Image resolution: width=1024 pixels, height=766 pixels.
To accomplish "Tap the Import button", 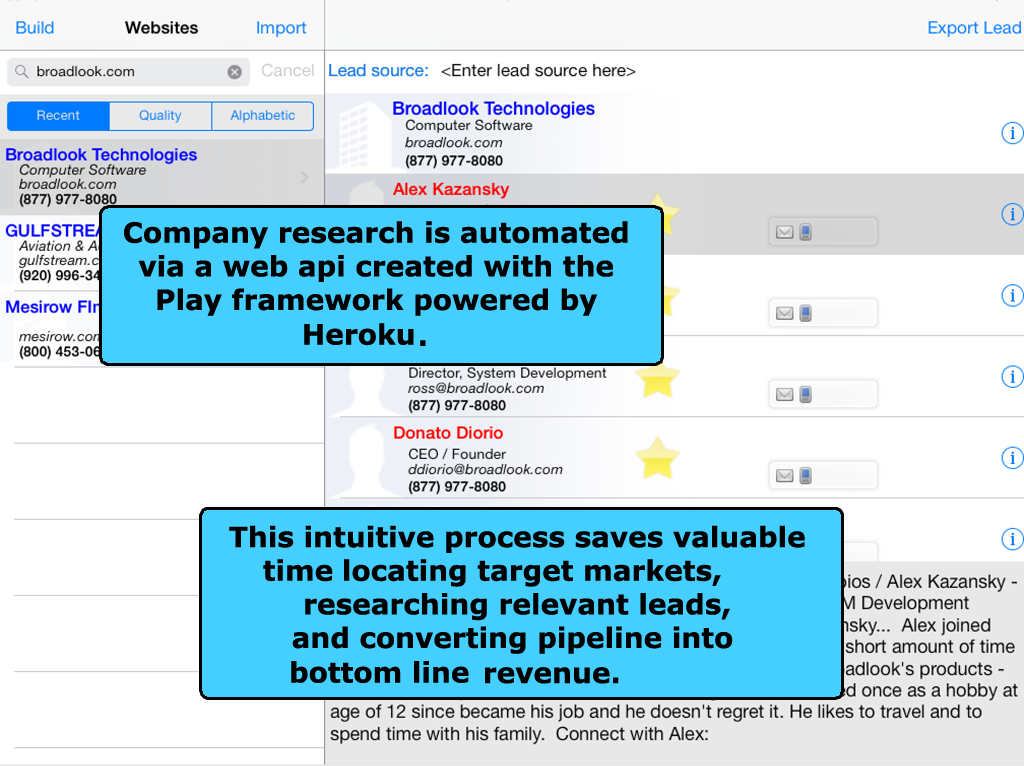I will pyautogui.click(x=281, y=27).
